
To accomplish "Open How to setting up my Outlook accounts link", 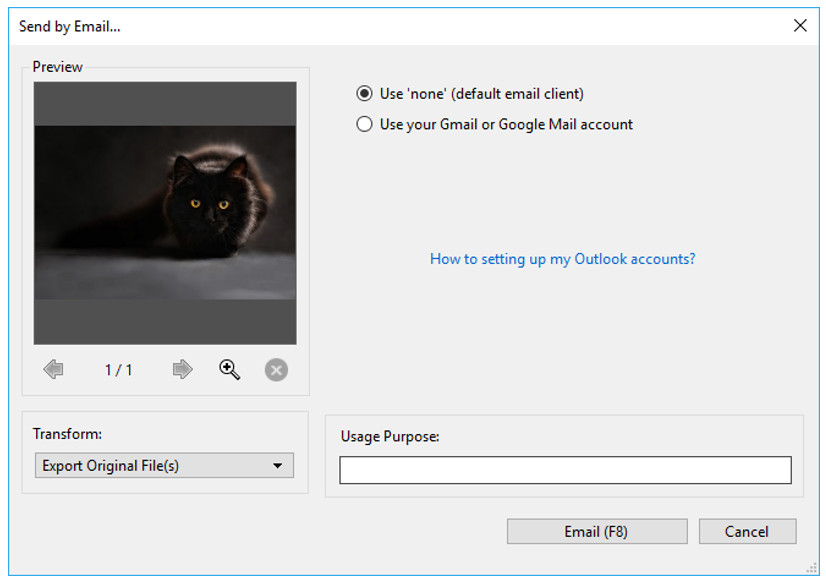I will point(563,259).
